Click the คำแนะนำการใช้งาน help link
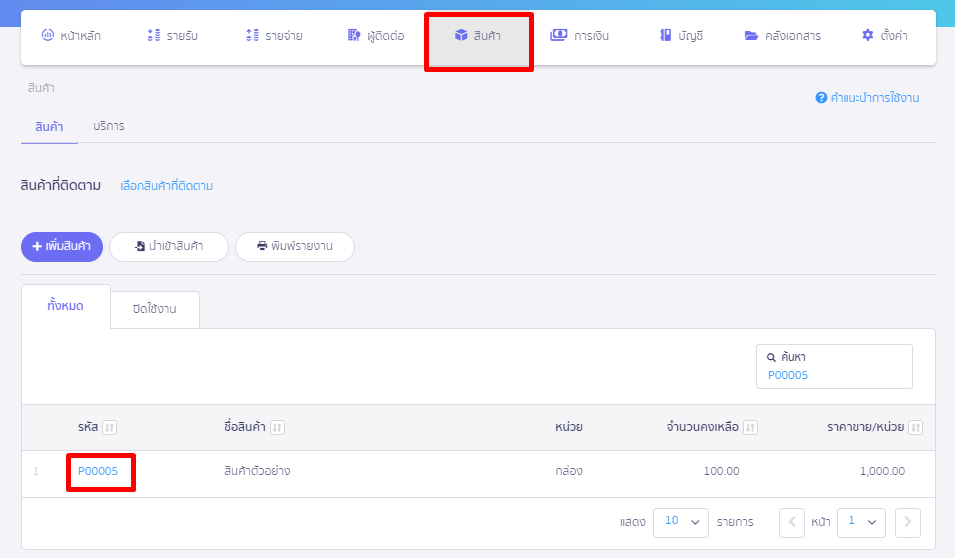Screen dimensions: 955x558 [x=867, y=98]
